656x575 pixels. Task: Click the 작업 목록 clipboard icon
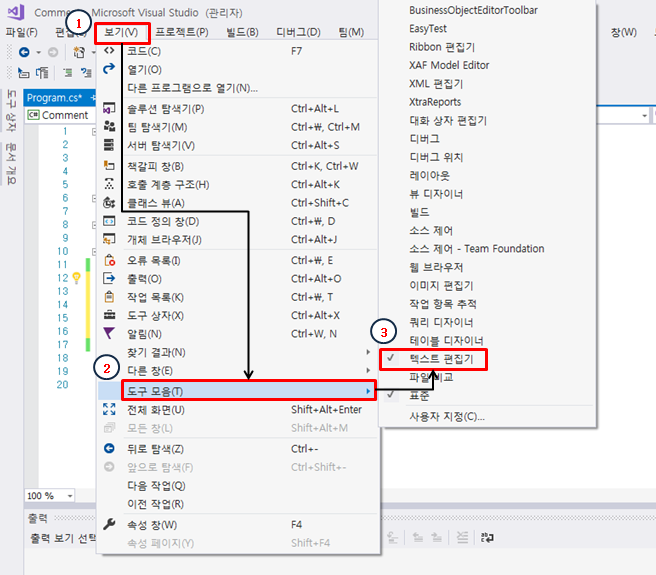coord(109,296)
